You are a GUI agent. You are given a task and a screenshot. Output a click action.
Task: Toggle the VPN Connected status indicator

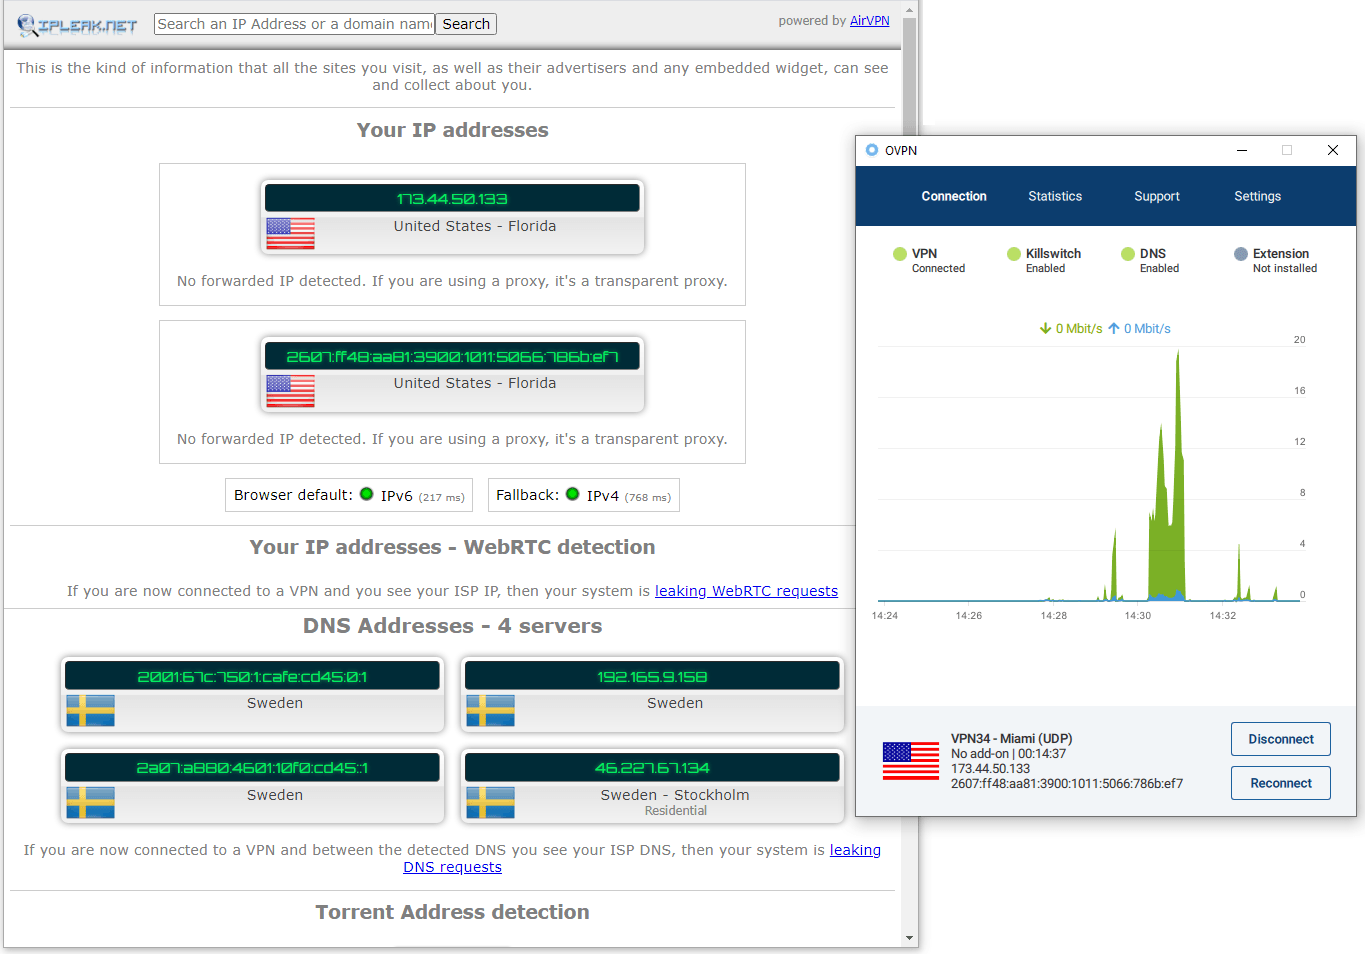pyautogui.click(x=900, y=254)
